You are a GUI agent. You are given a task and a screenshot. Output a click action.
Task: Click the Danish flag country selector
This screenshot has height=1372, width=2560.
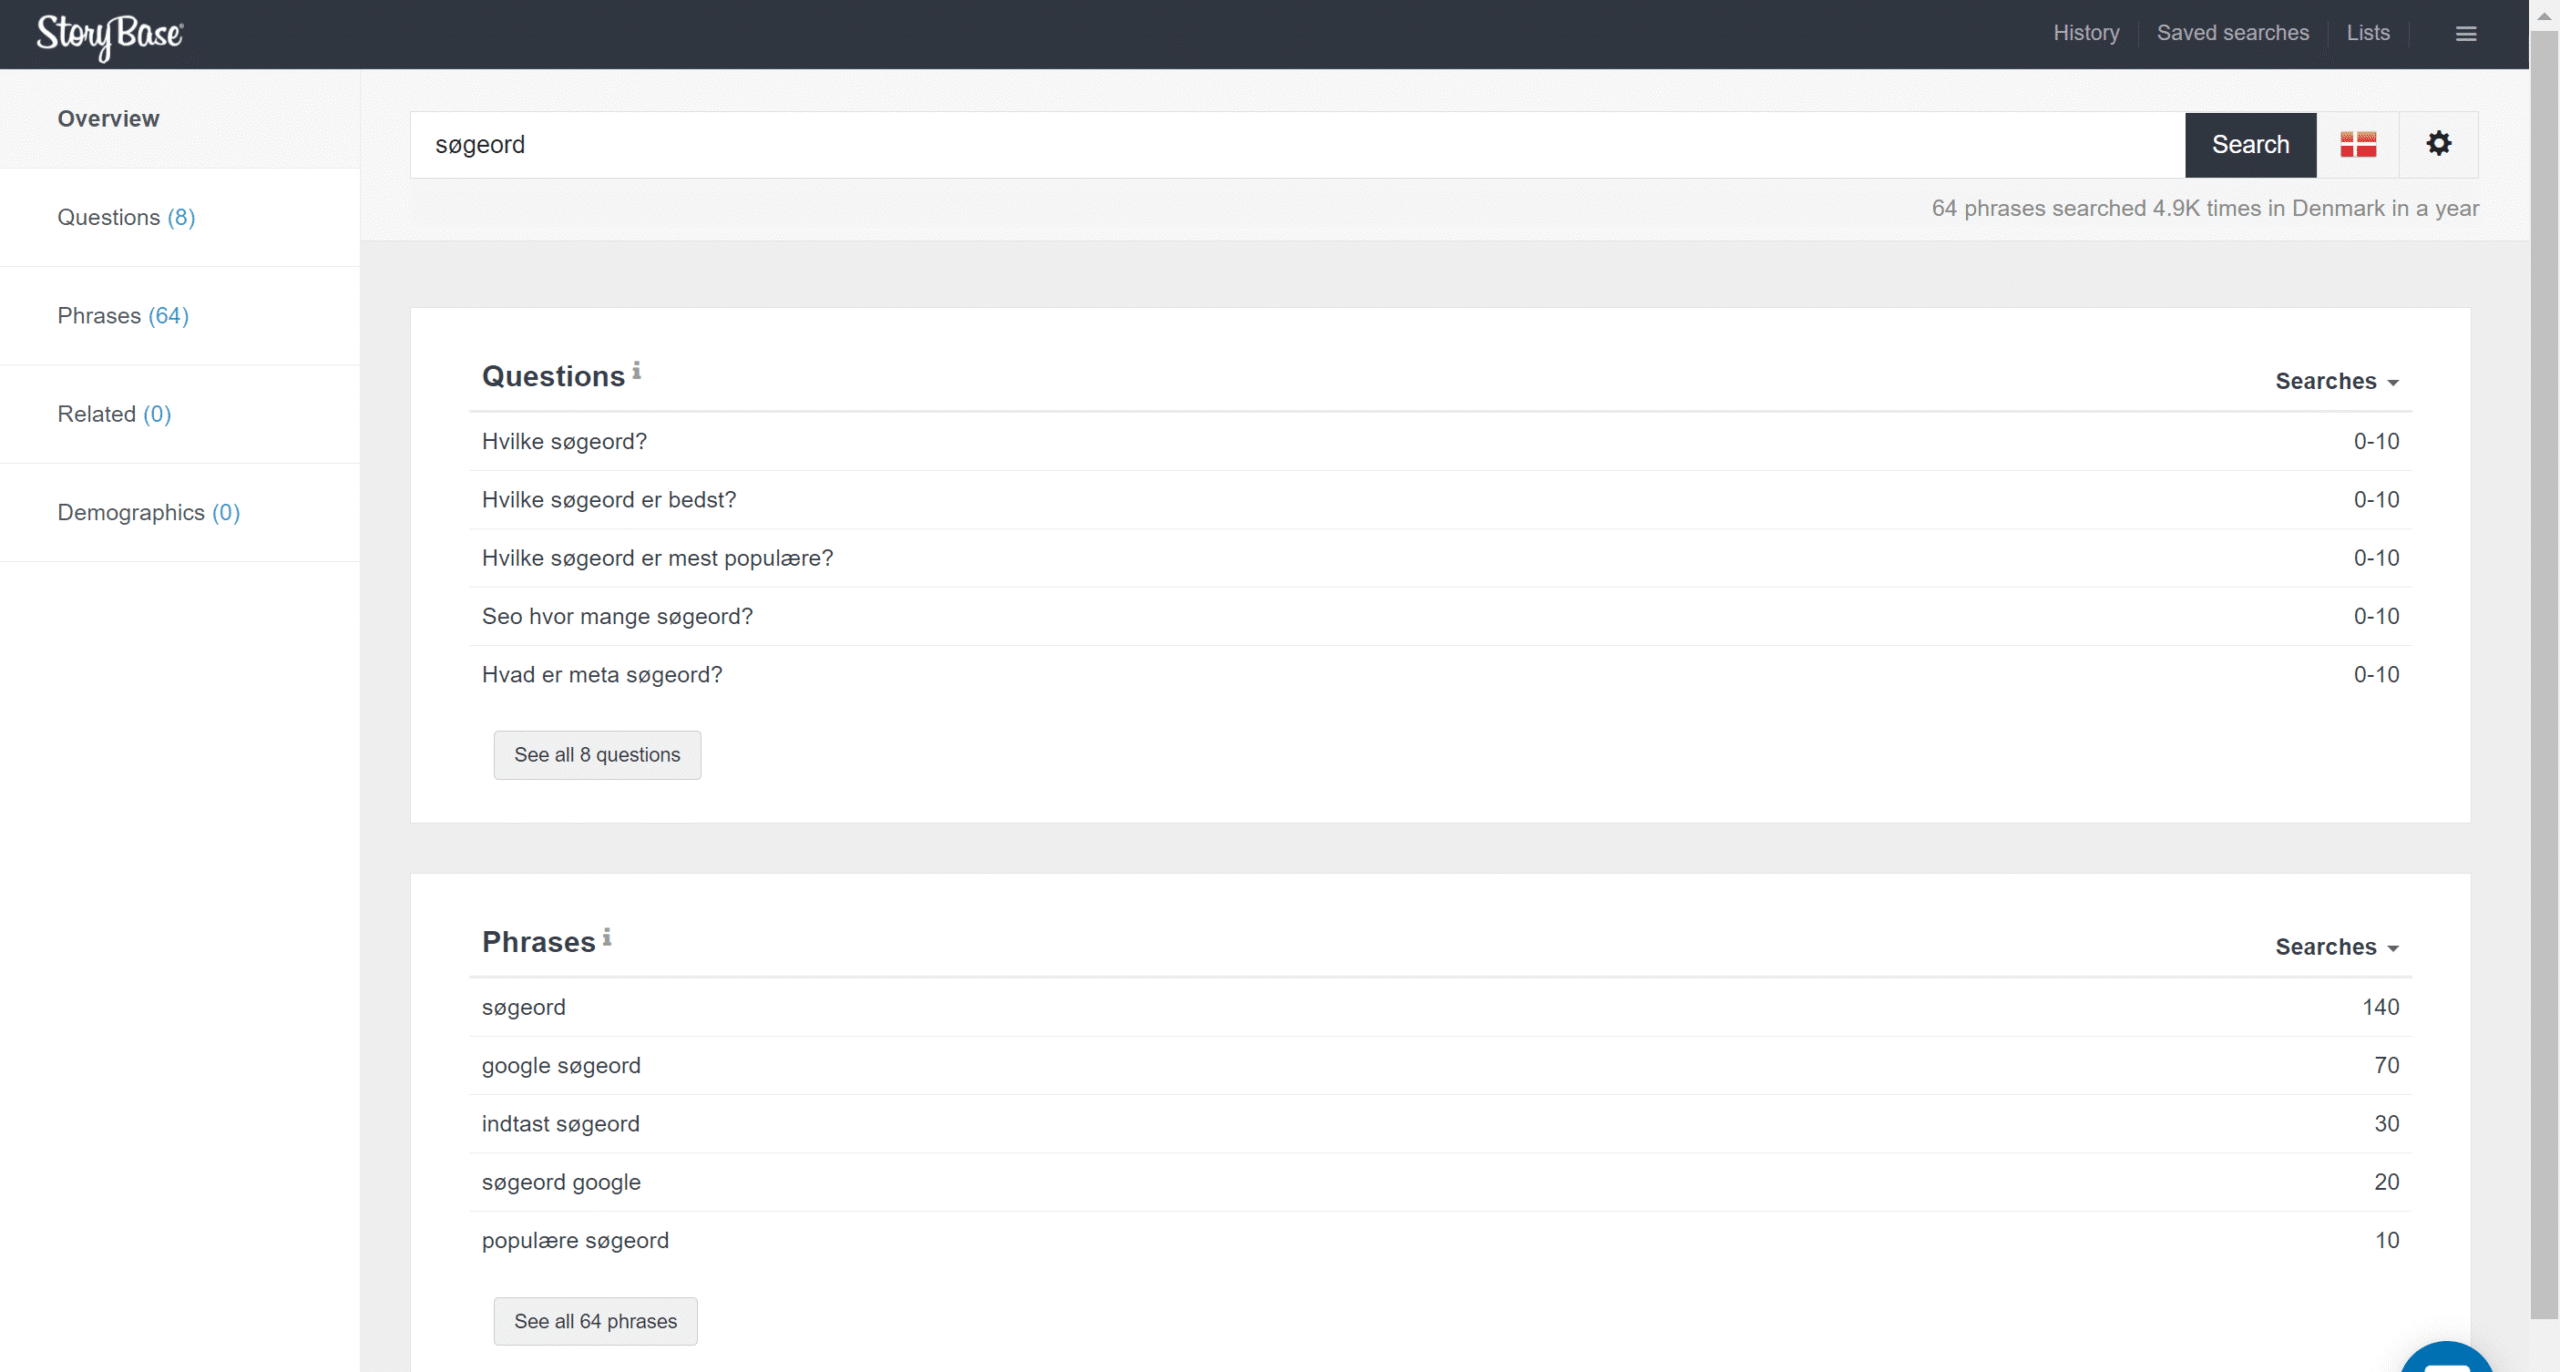pyautogui.click(x=2358, y=145)
